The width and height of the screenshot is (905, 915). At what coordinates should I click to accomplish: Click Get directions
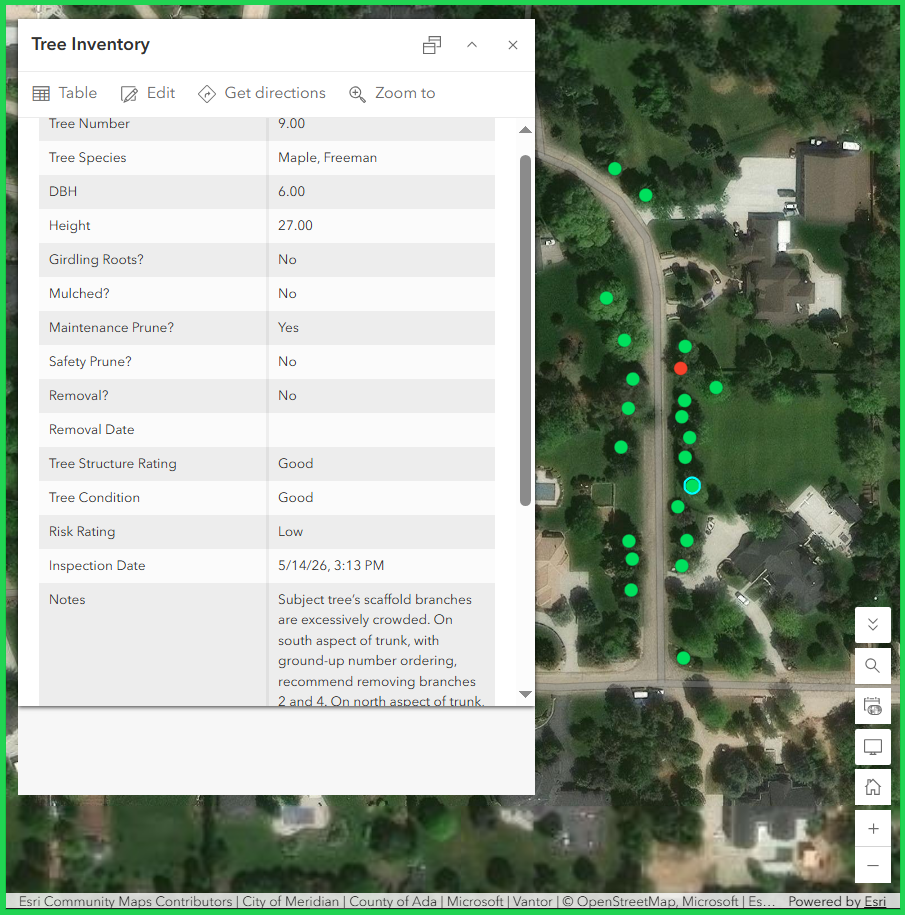tap(261, 93)
